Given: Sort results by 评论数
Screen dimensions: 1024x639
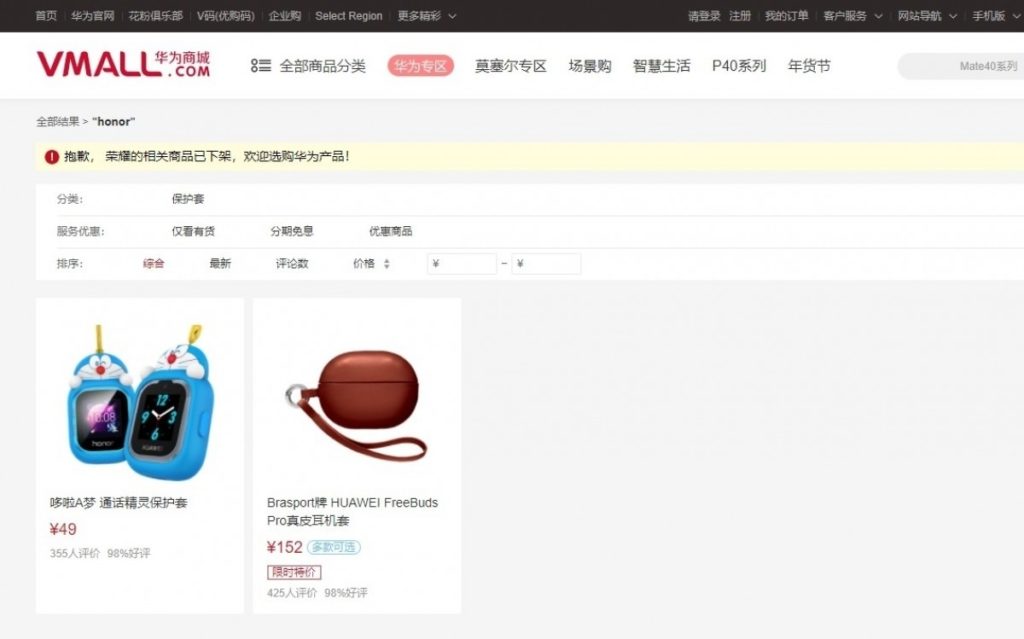Looking at the screenshot, I should (292, 264).
